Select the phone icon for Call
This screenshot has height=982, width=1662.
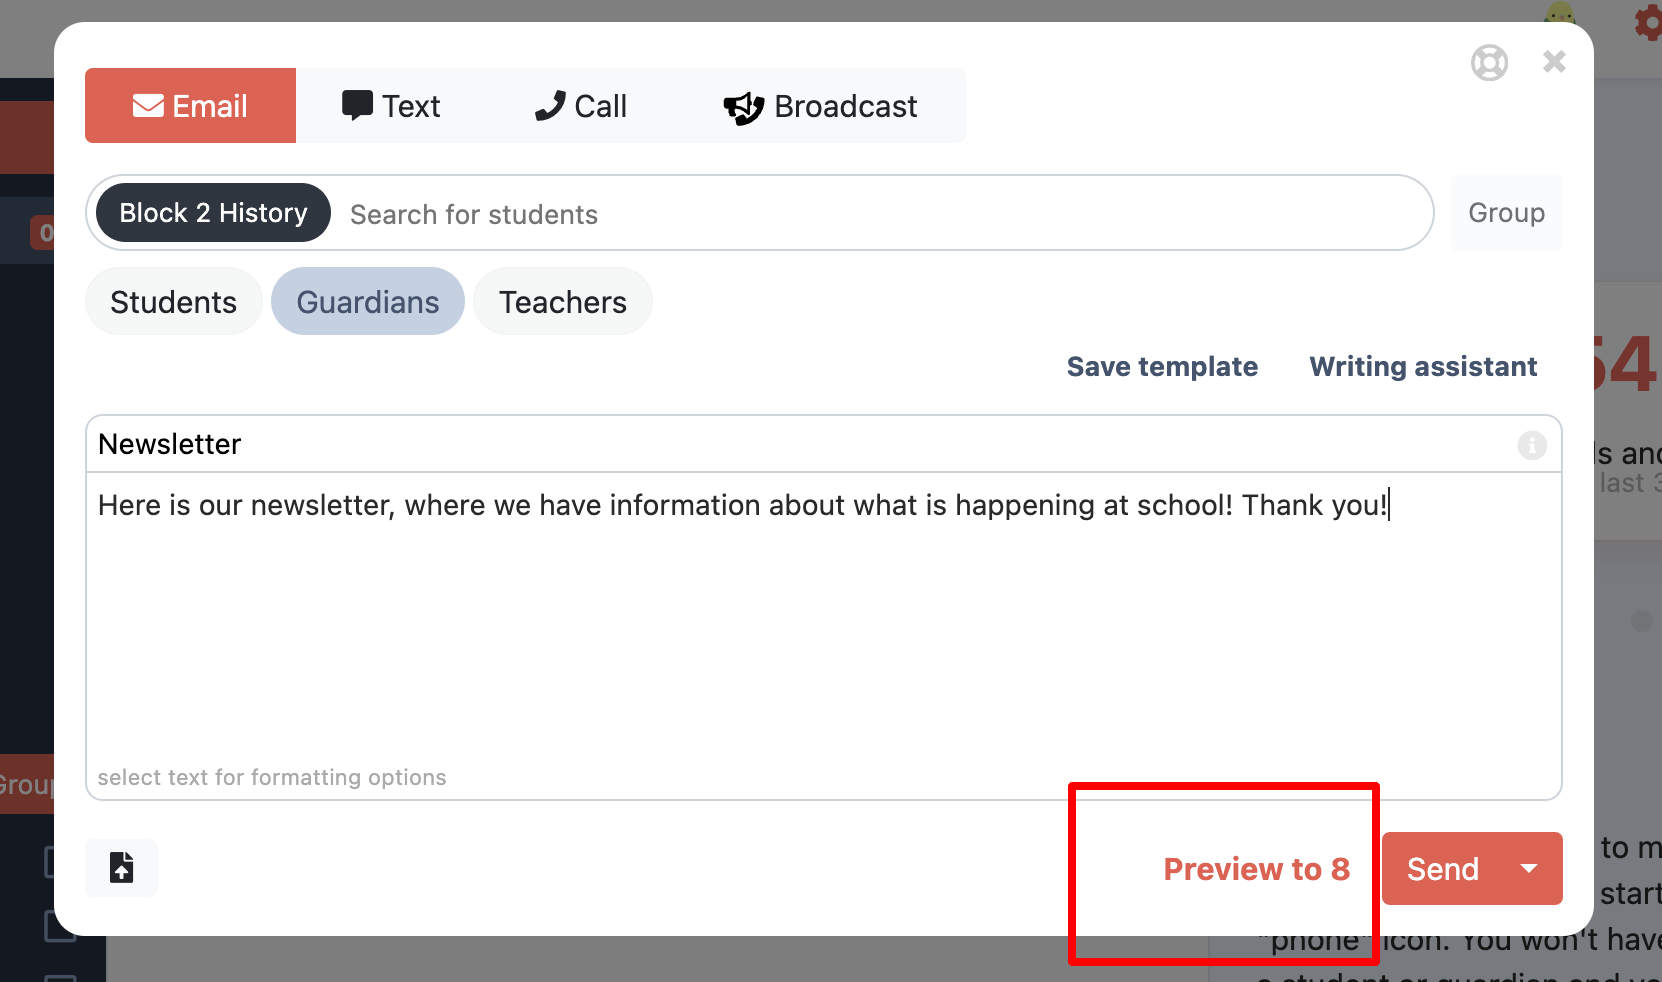548,105
